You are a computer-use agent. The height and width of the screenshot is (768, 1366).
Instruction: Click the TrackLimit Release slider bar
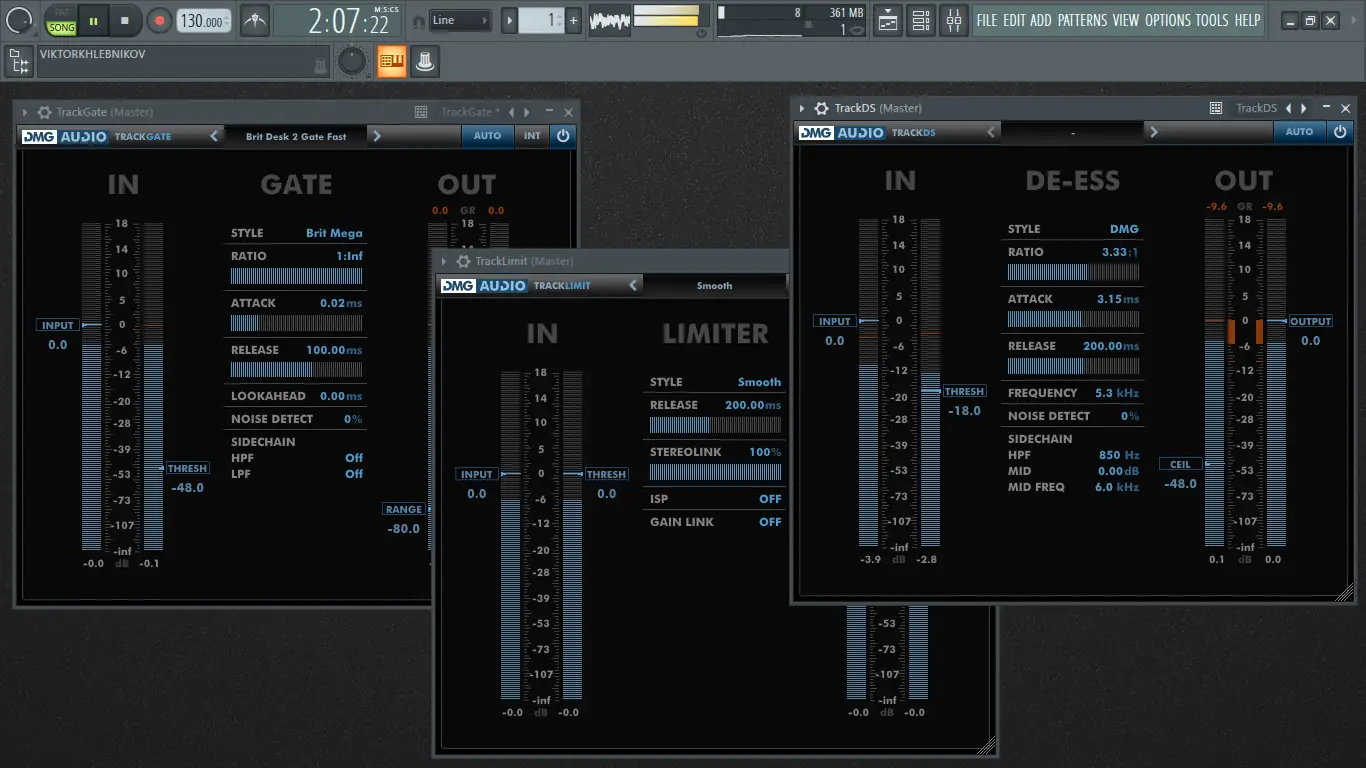point(715,425)
